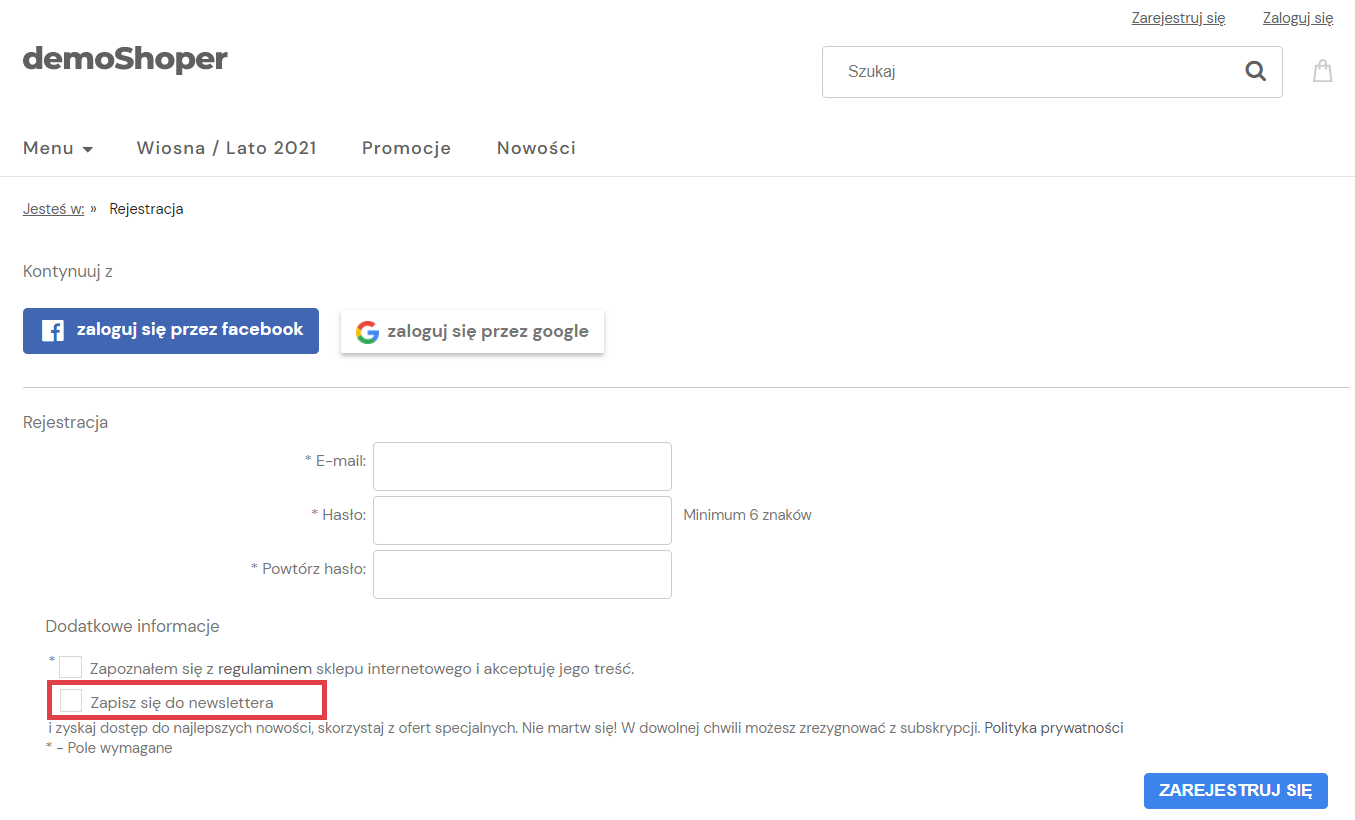Click the 'zaloguj się przez facebook' button
Screen dimensions: 1355x820
click(x=170, y=330)
